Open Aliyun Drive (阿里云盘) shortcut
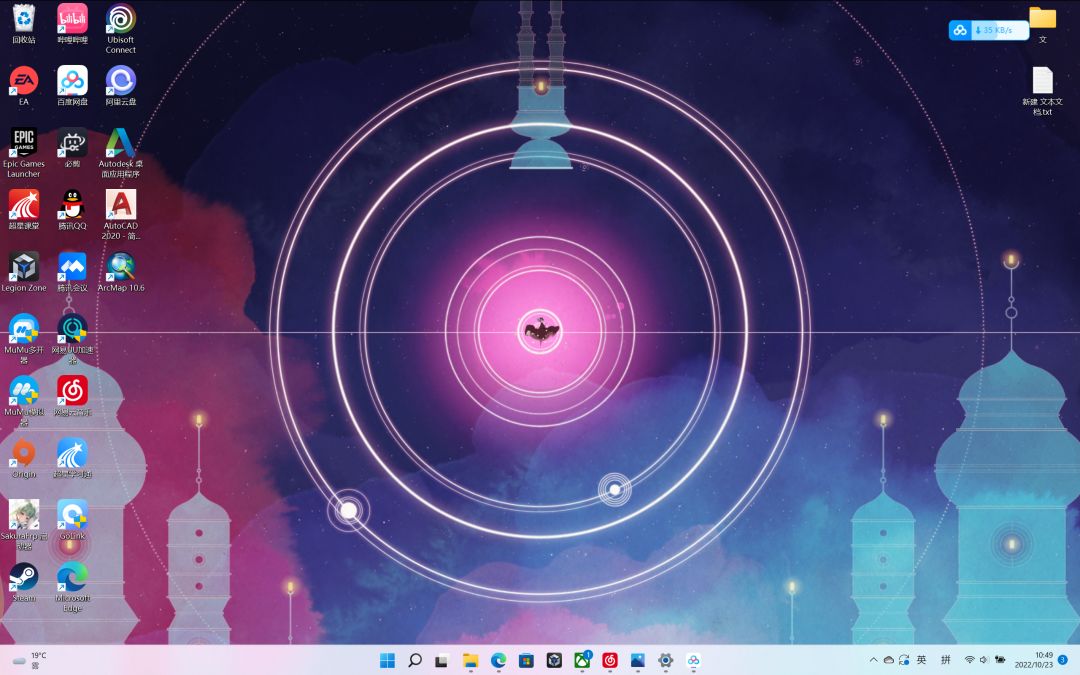Screen dimensions: 1080x675 point(121,86)
